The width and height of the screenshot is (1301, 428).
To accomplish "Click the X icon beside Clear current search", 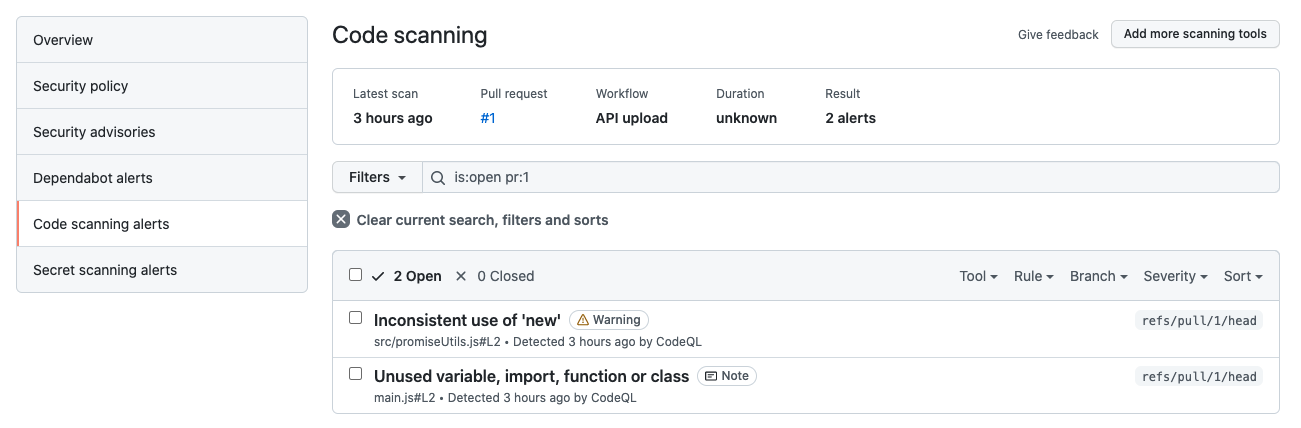I will click(x=341, y=220).
